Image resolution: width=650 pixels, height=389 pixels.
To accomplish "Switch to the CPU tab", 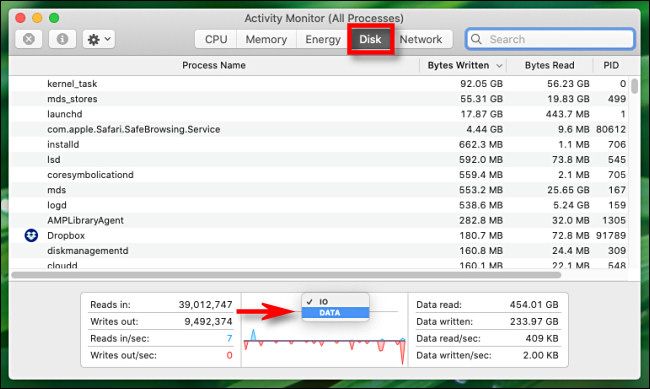I will pos(216,39).
